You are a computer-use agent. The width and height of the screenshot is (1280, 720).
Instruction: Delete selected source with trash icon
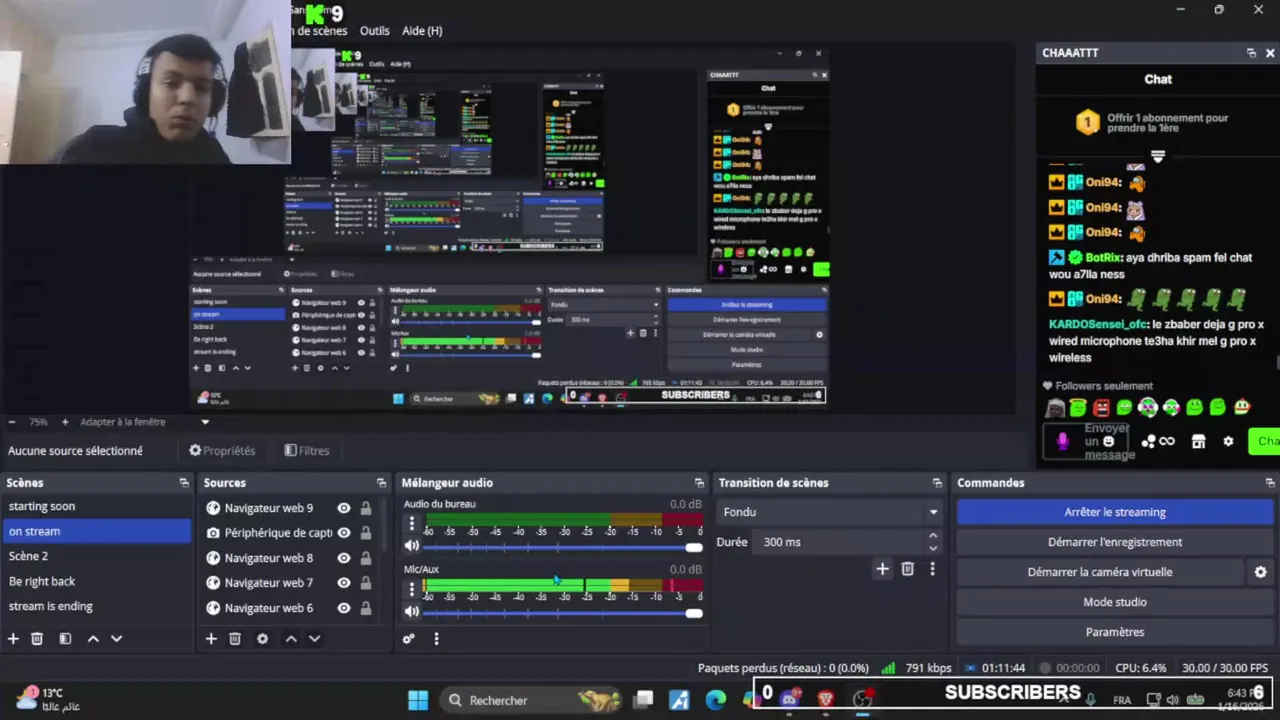[235, 638]
